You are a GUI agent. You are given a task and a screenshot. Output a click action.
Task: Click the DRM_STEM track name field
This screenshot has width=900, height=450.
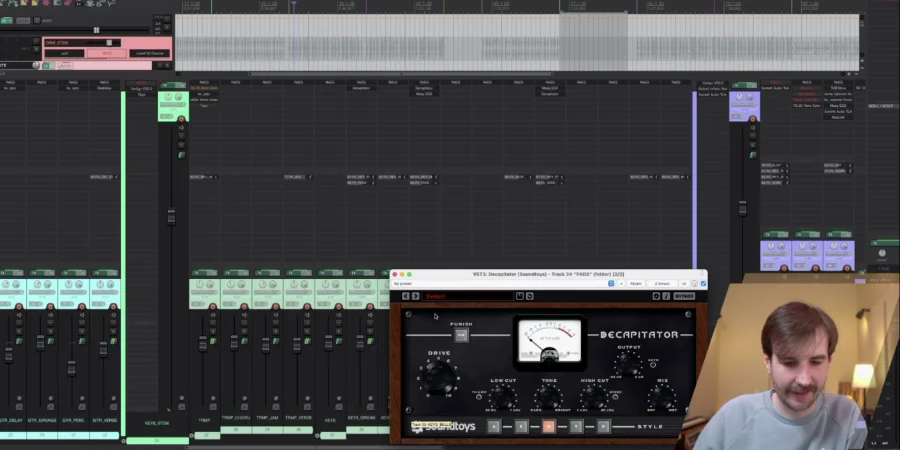[x=65, y=42]
